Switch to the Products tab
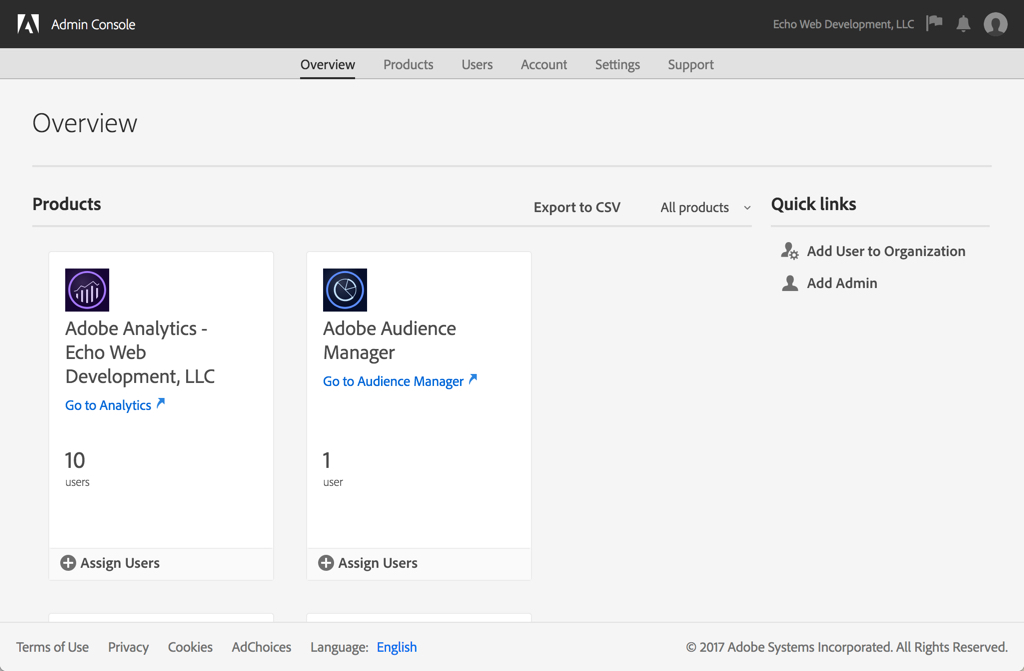This screenshot has height=671, width=1024. click(408, 65)
